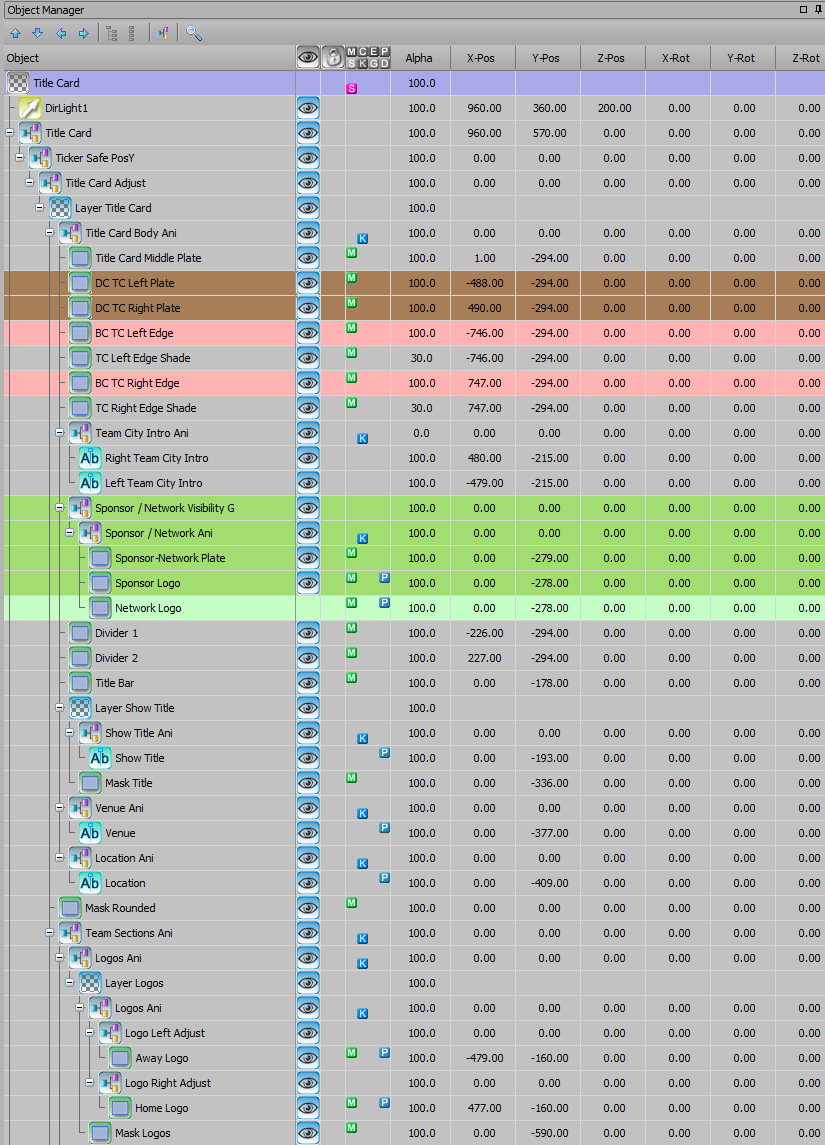
Task: Click the Ab text icon of Right Team City Intro
Action: click(90, 458)
